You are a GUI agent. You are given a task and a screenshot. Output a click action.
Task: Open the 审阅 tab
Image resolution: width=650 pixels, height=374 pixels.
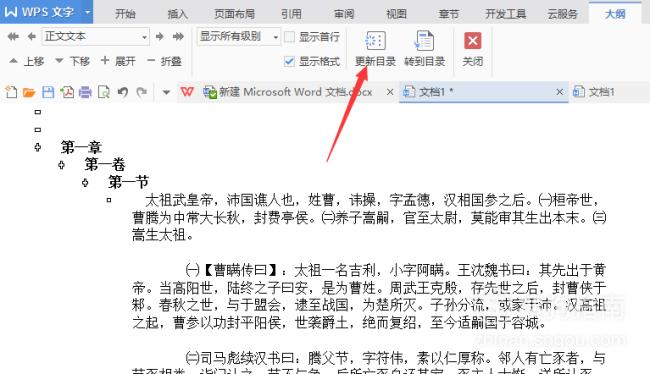344,14
